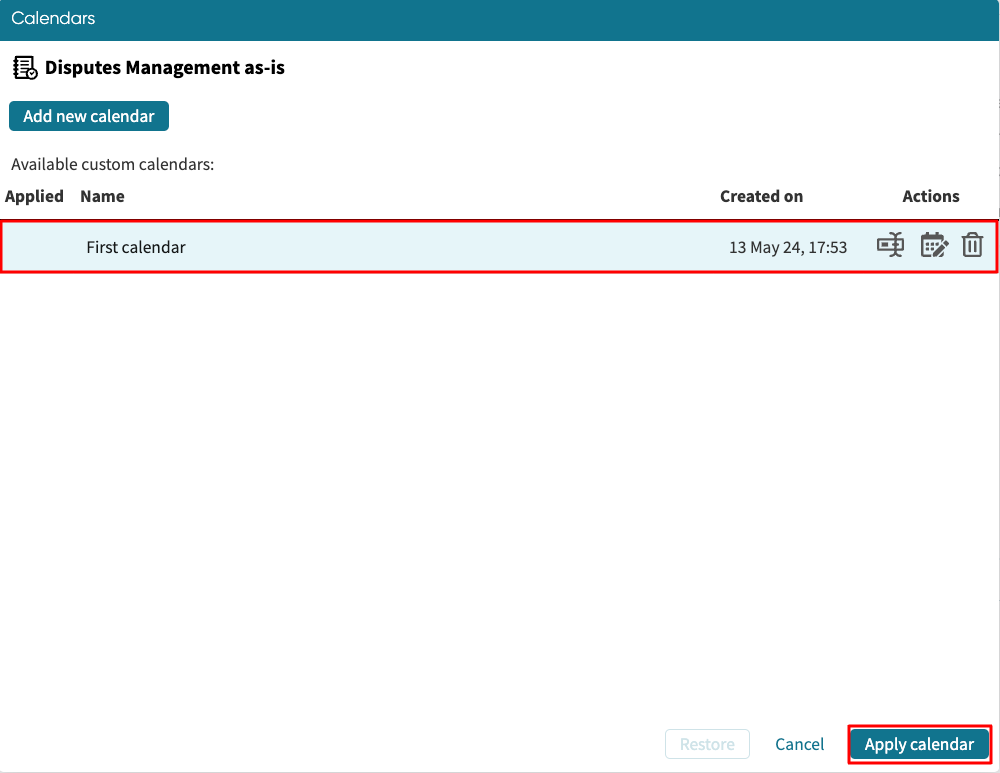Select the First calendar row
1000x773 pixels.
point(400,246)
